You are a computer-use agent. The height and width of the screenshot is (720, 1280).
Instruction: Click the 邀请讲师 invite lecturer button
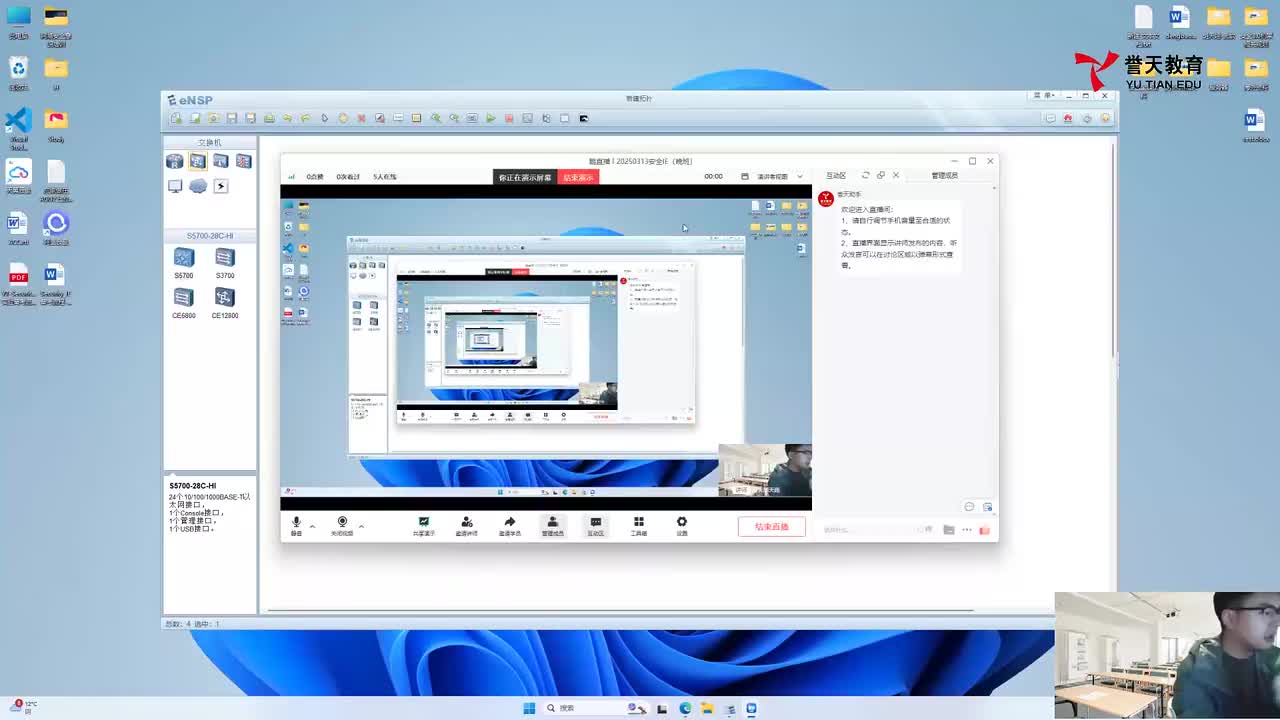[x=467, y=526]
